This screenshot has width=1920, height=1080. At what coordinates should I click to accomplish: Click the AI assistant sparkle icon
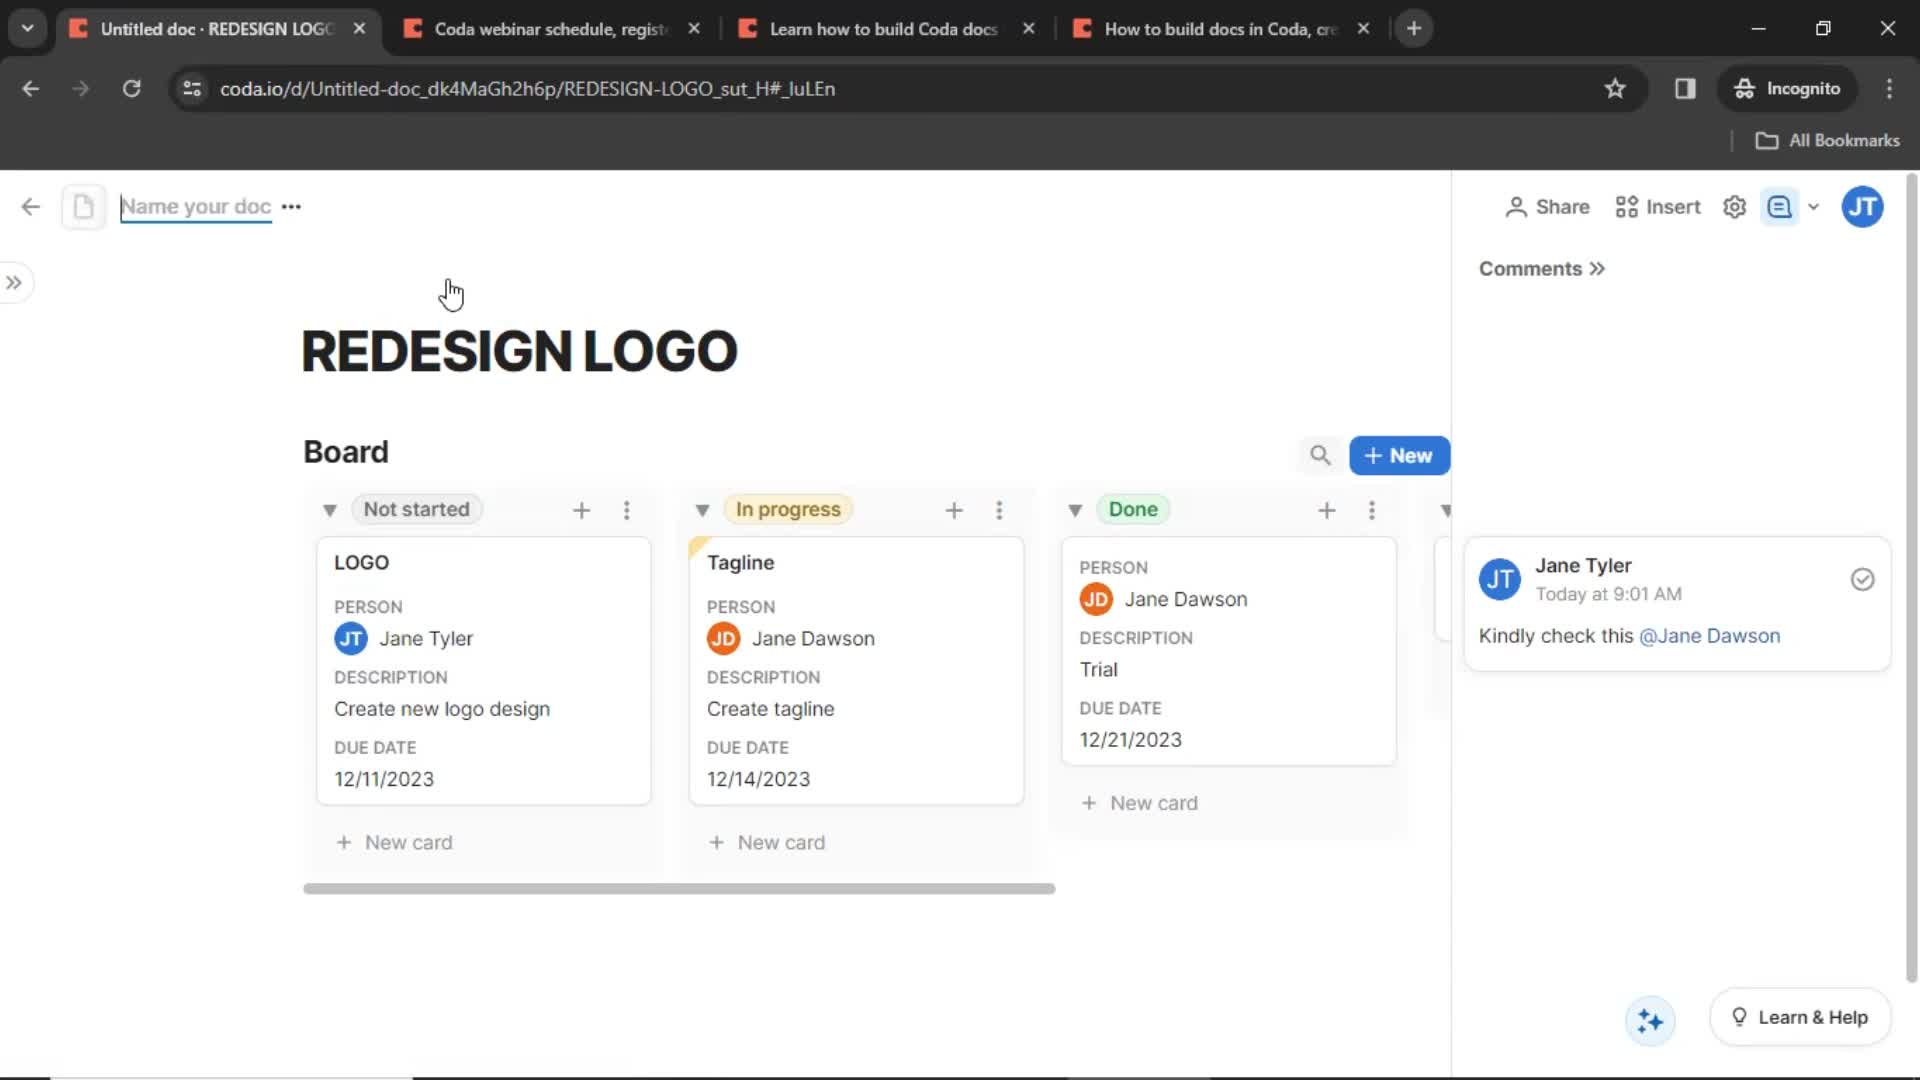1651,1019
